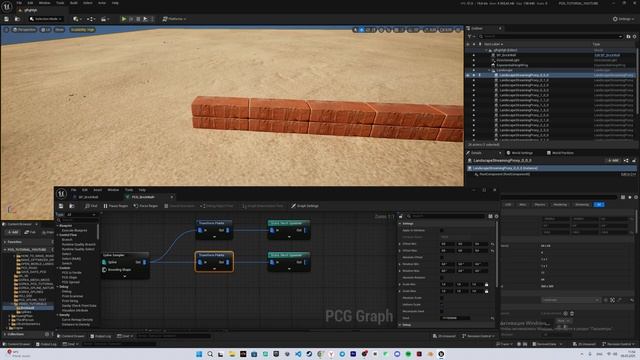
Task: Open the Settings button at top right
Action: point(623,19)
